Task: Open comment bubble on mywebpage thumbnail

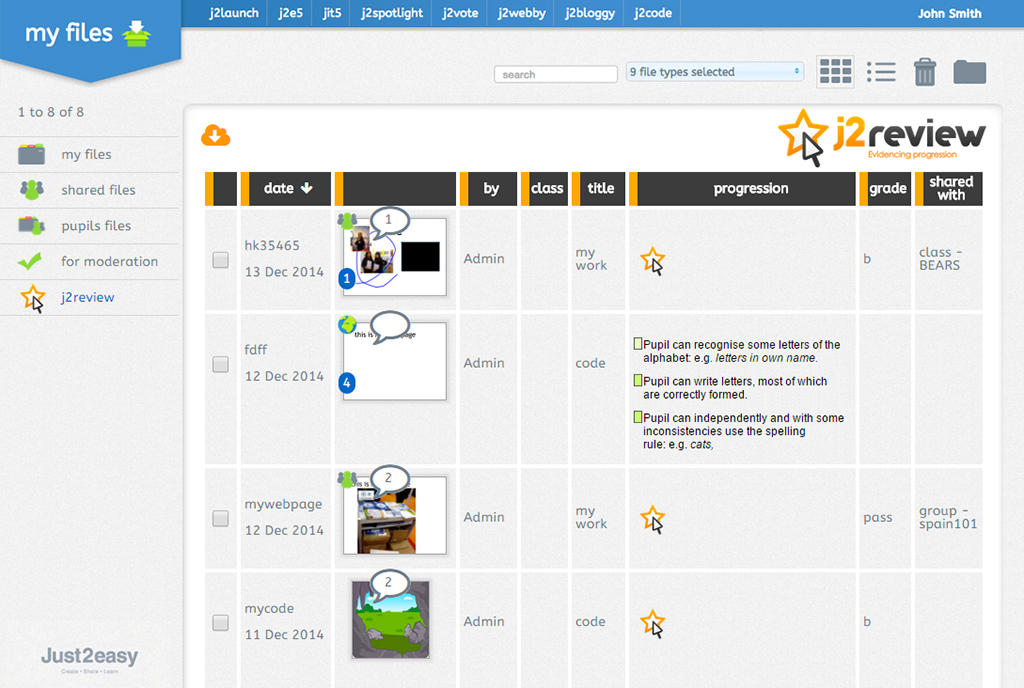Action: point(389,478)
